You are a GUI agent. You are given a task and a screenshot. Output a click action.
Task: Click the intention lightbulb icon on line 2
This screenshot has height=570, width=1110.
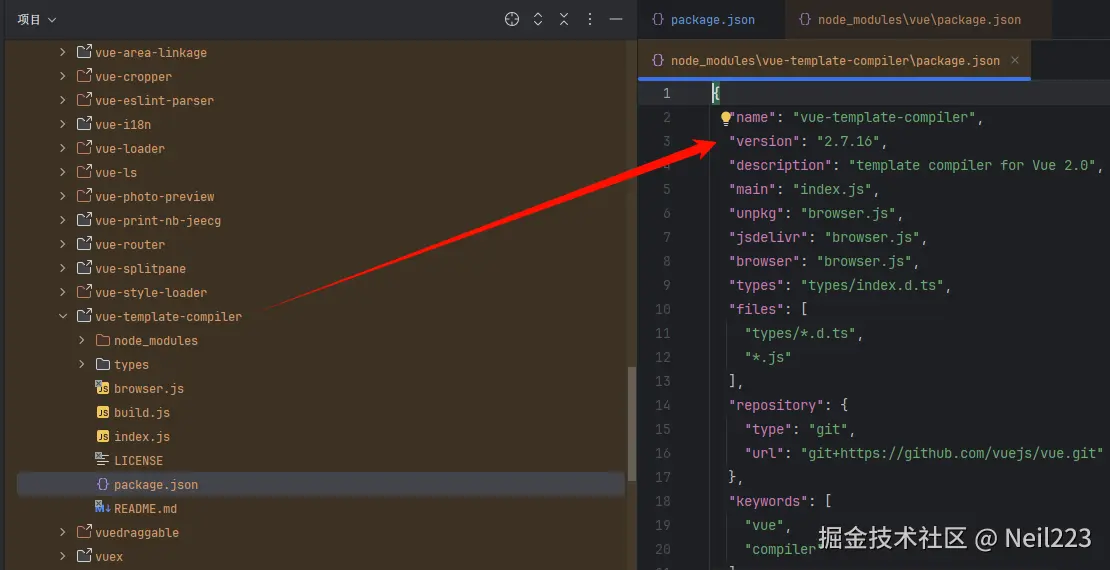tap(725, 118)
